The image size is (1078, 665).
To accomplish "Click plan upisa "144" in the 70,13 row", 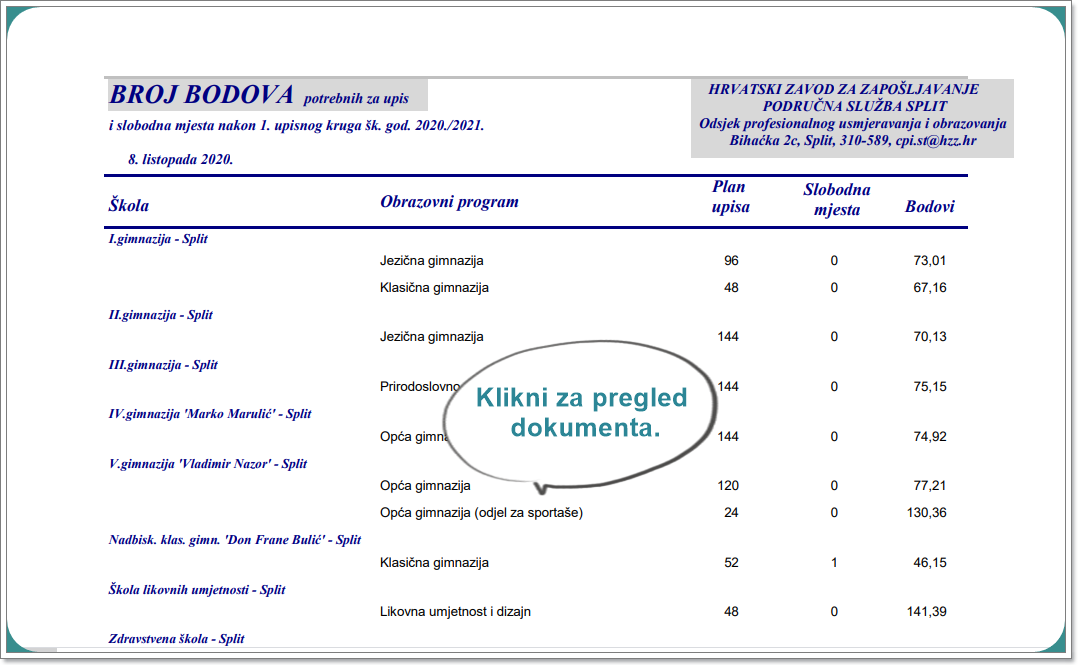I will 728,336.
